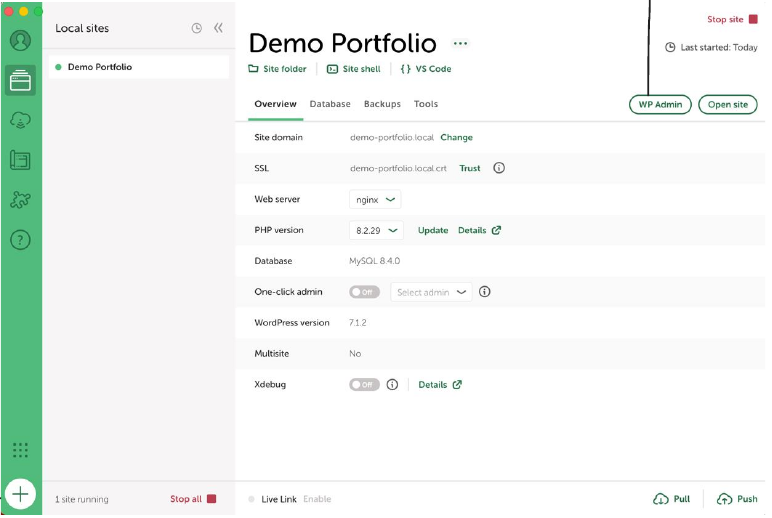Expand the PHP version 8.2.29 dropdown
Viewport: 772px width, 518px height.
pos(376,230)
